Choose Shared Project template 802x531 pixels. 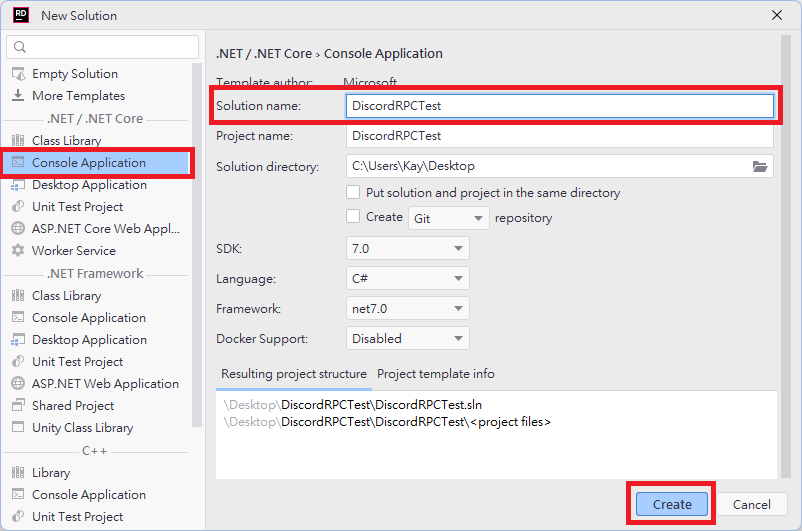(x=73, y=406)
